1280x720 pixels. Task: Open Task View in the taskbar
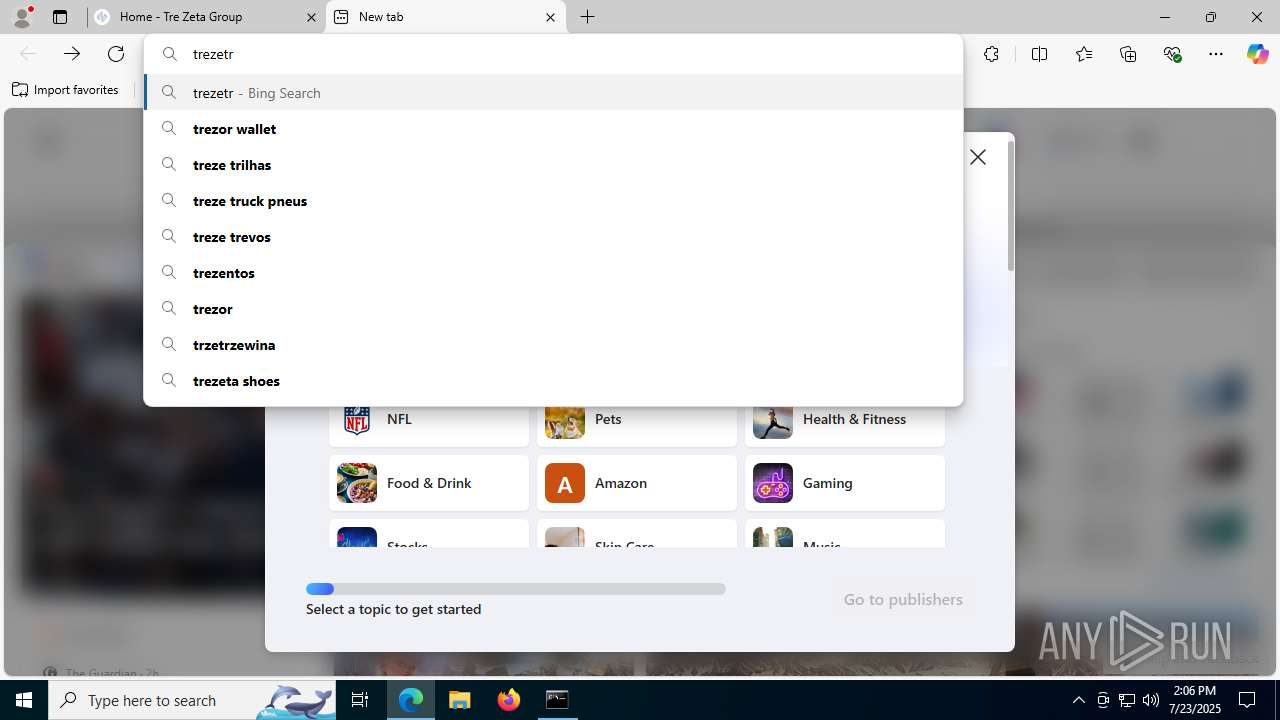(x=360, y=700)
